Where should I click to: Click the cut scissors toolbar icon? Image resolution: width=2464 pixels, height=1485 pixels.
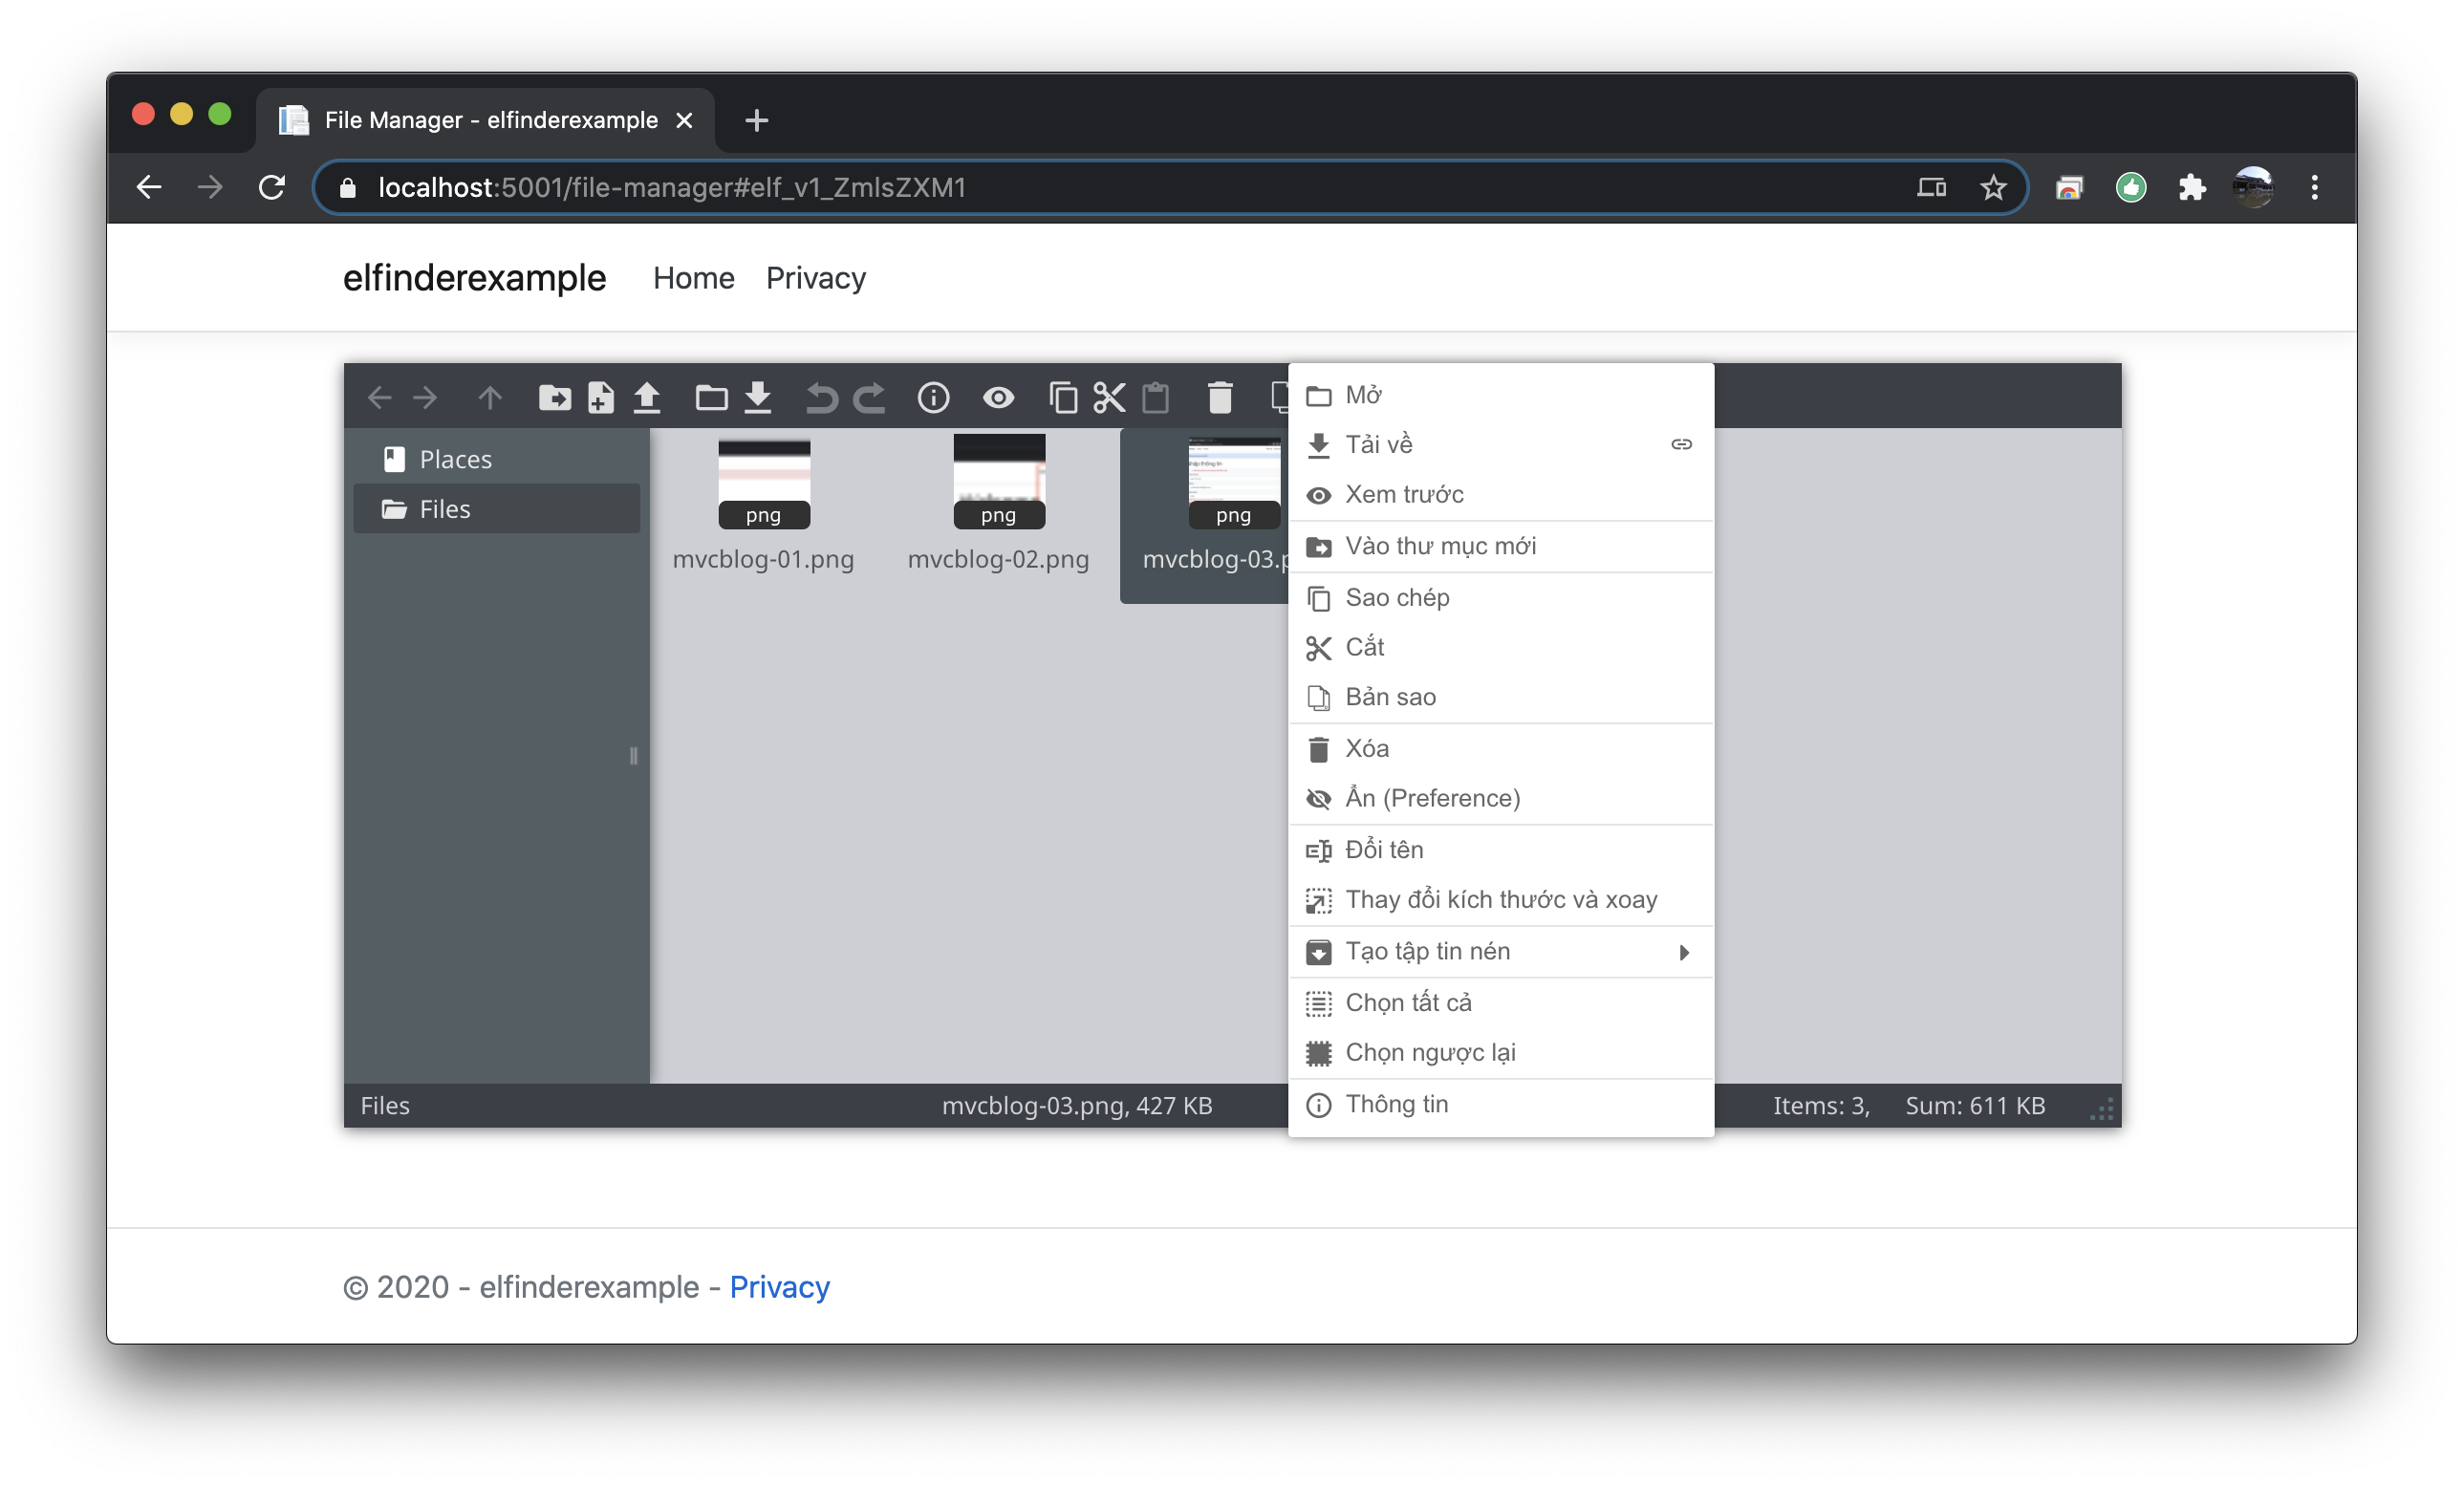tap(1109, 398)
